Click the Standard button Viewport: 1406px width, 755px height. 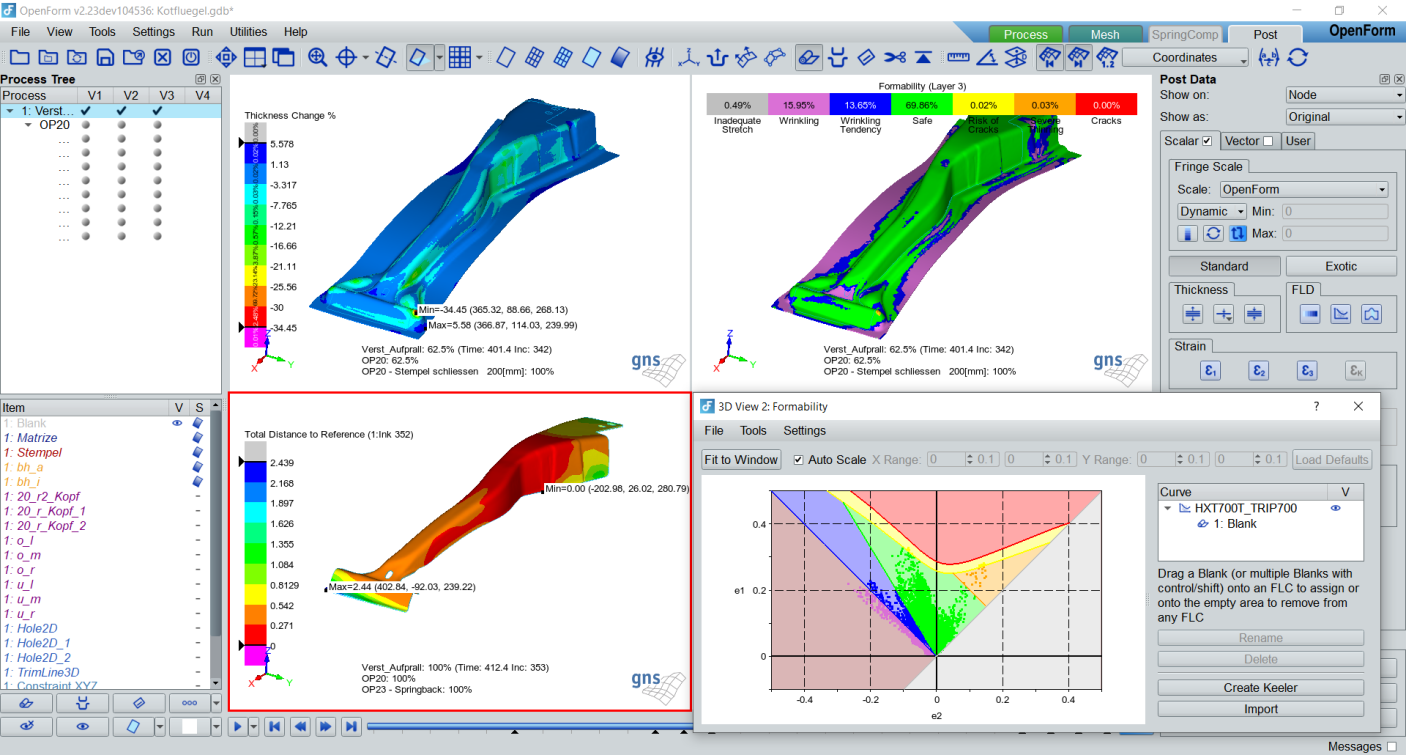1224,266
